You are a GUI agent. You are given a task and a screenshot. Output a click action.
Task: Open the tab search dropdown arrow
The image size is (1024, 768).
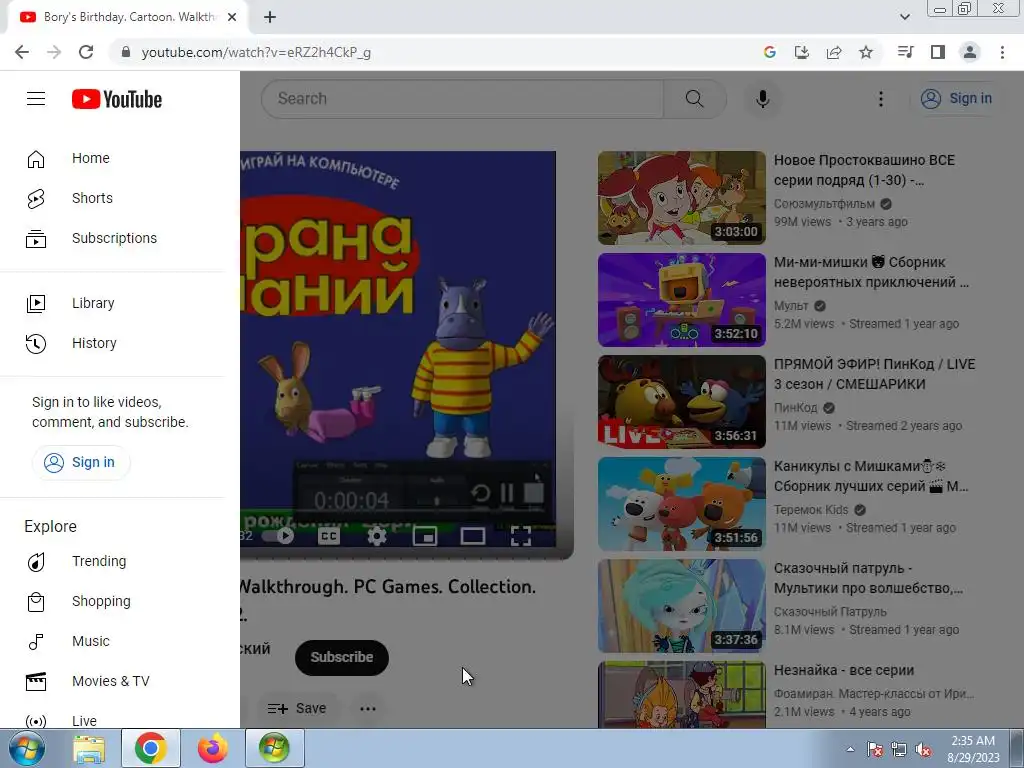(x=905, y=17)
